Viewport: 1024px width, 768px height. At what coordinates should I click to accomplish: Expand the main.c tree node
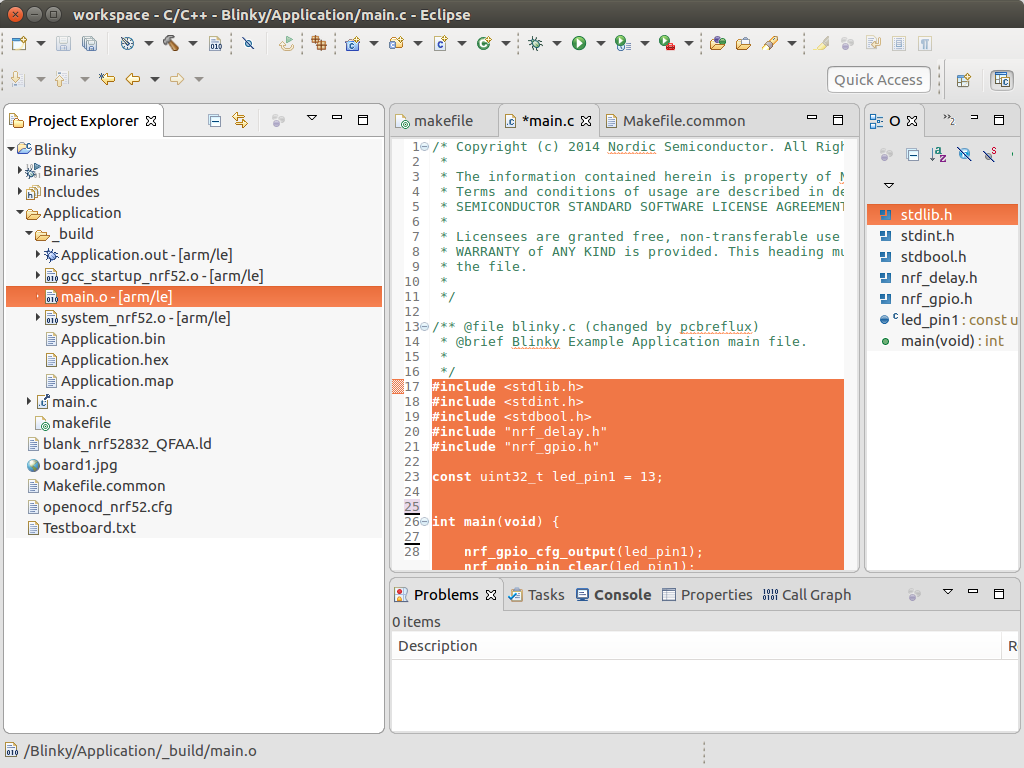tap(29, 401)
